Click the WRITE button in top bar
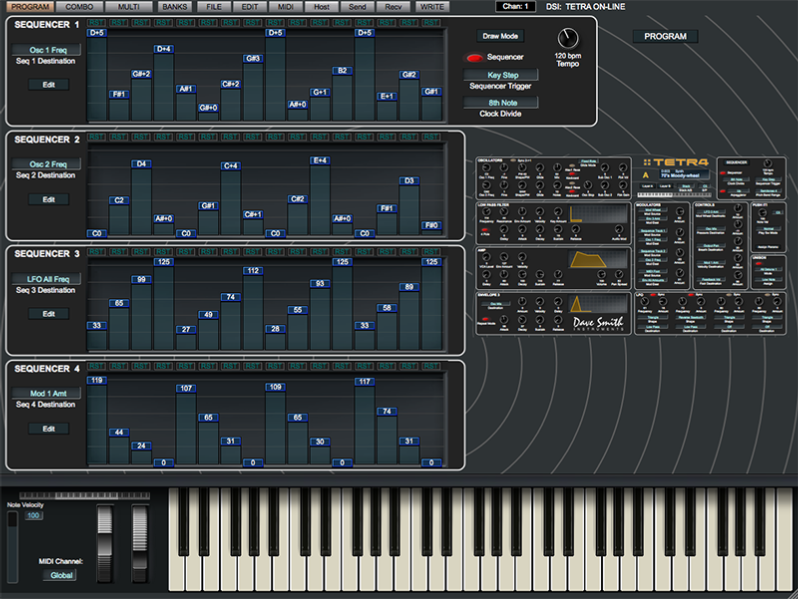Viewport: 798px width, 600px height. click(432, 7)
